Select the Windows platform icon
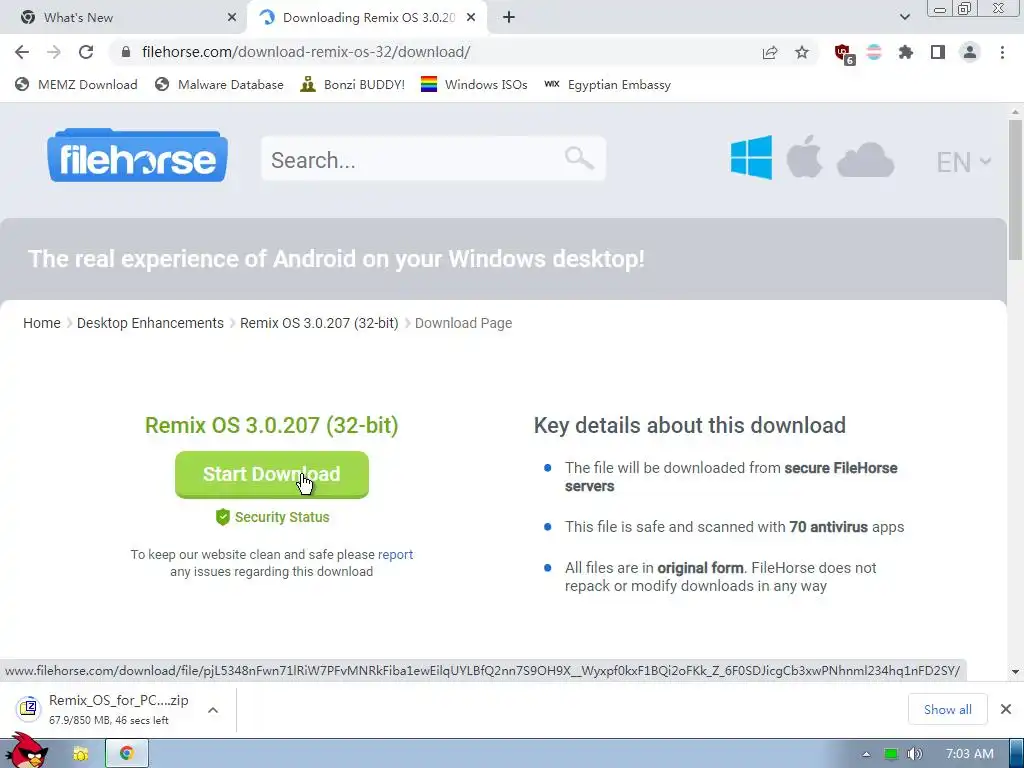The width and height of the screenshot is (1024, 768). click(751, 157)
